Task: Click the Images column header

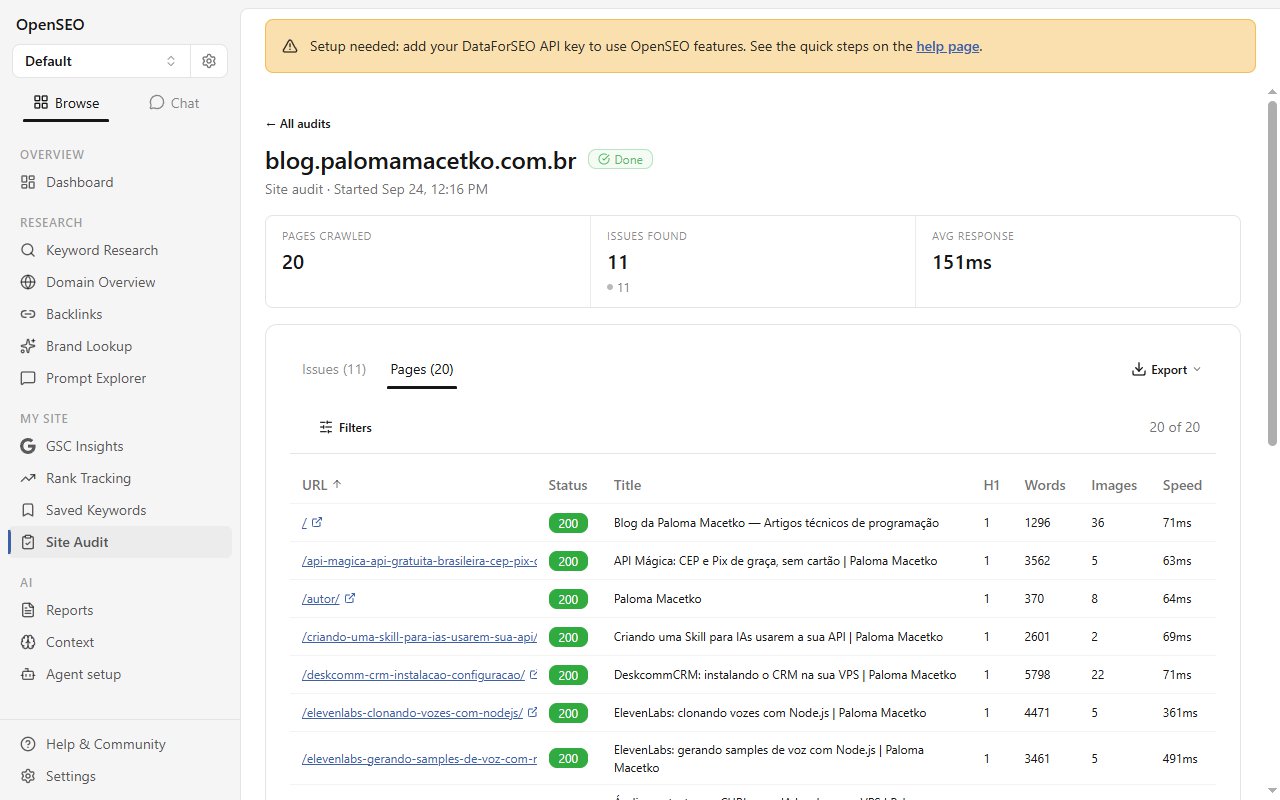Action: 1114,485
